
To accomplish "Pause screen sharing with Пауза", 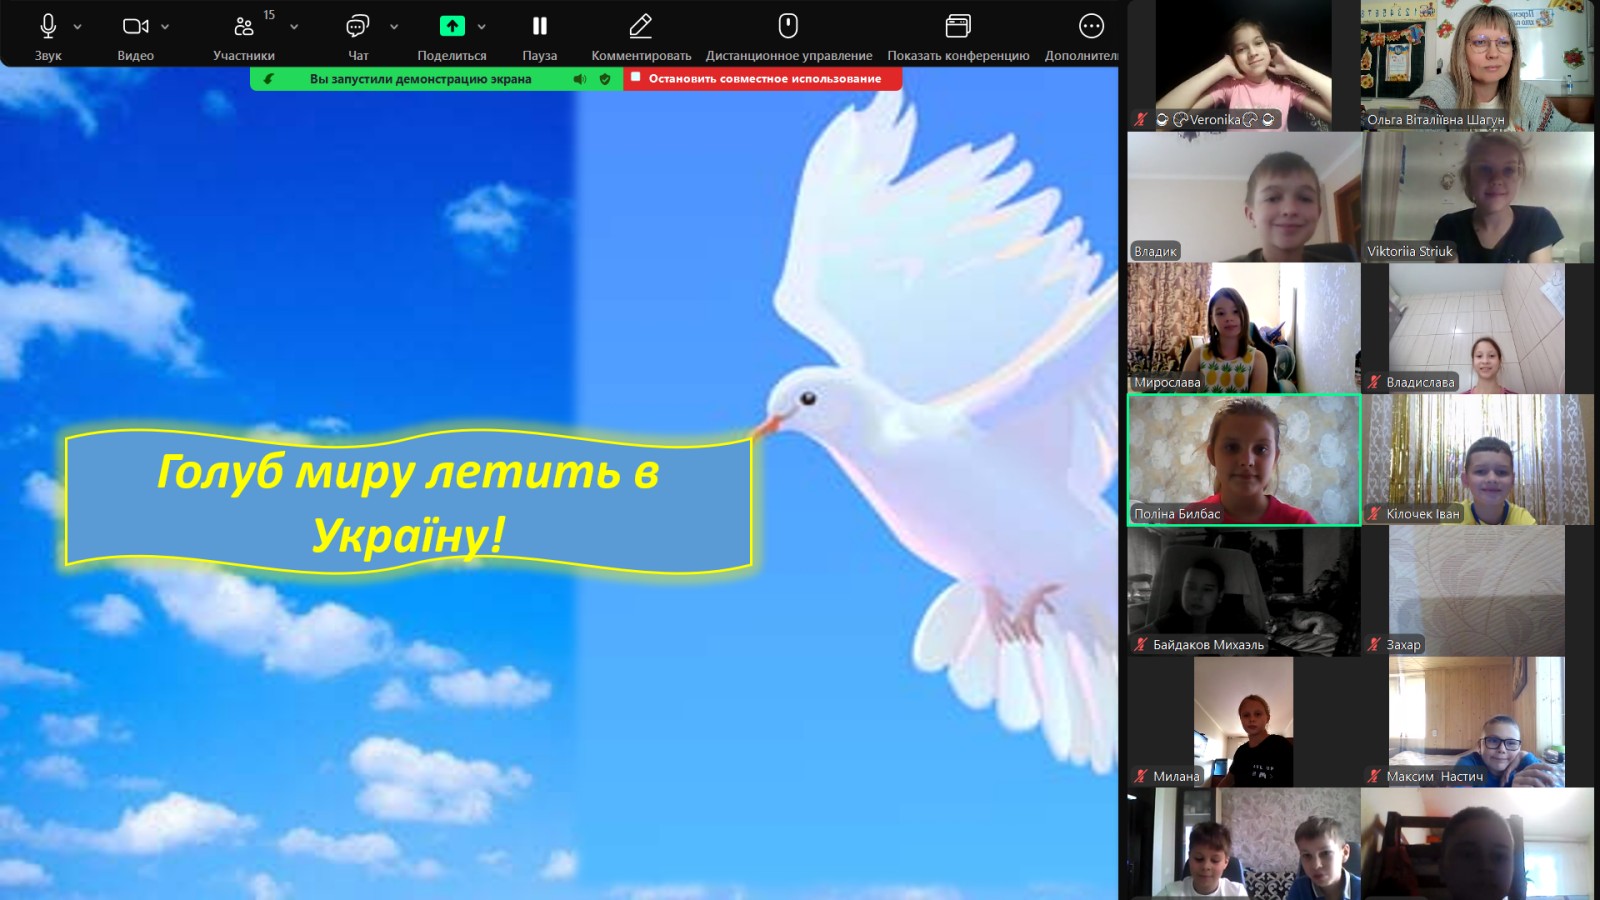I will tap(539, 27).
